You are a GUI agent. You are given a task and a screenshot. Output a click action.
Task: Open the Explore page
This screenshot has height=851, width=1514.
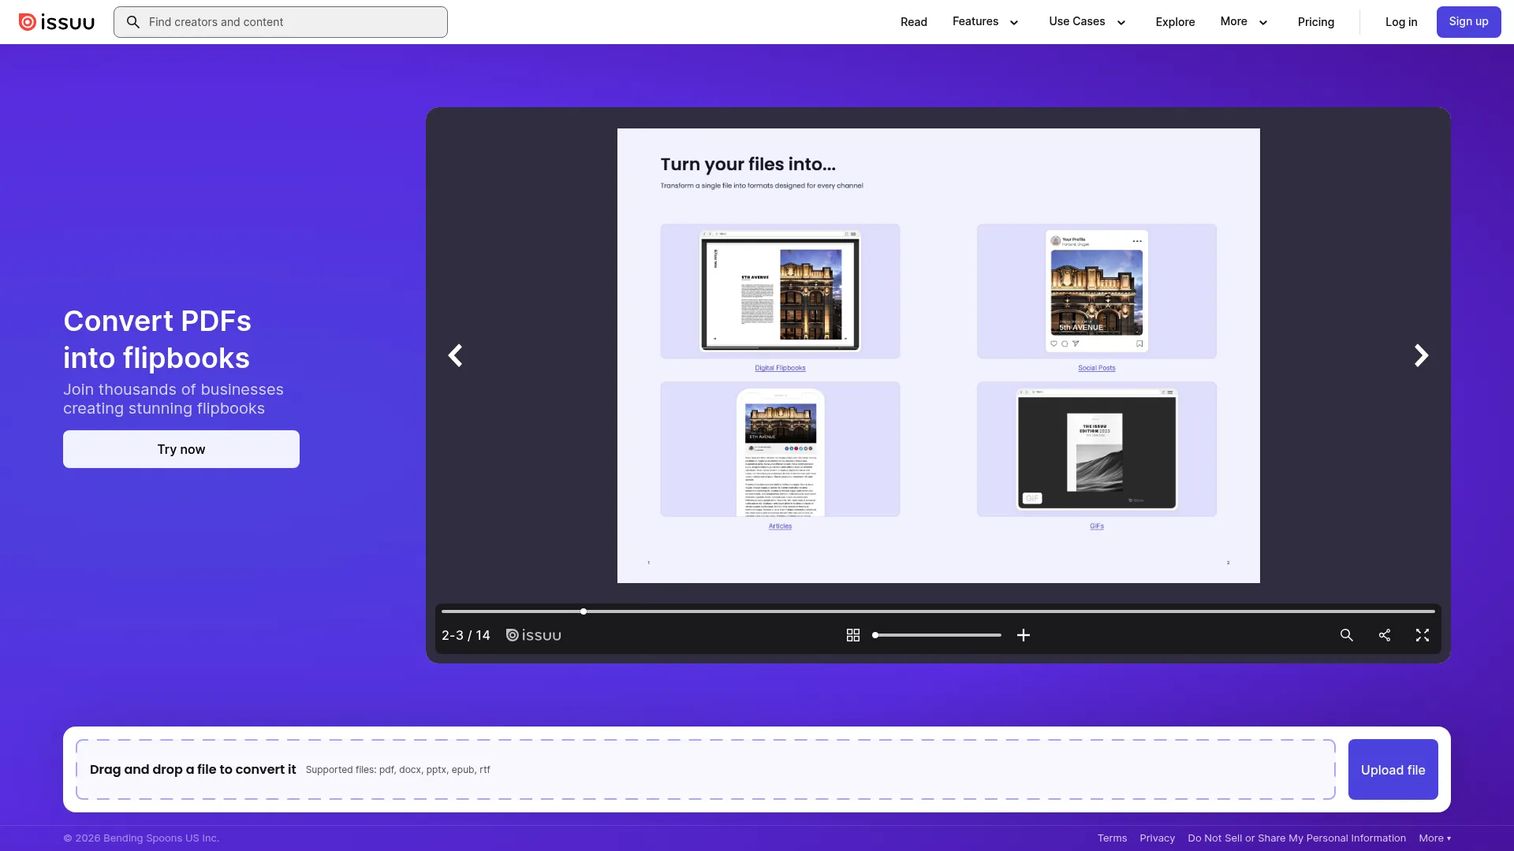[1175, 22]
